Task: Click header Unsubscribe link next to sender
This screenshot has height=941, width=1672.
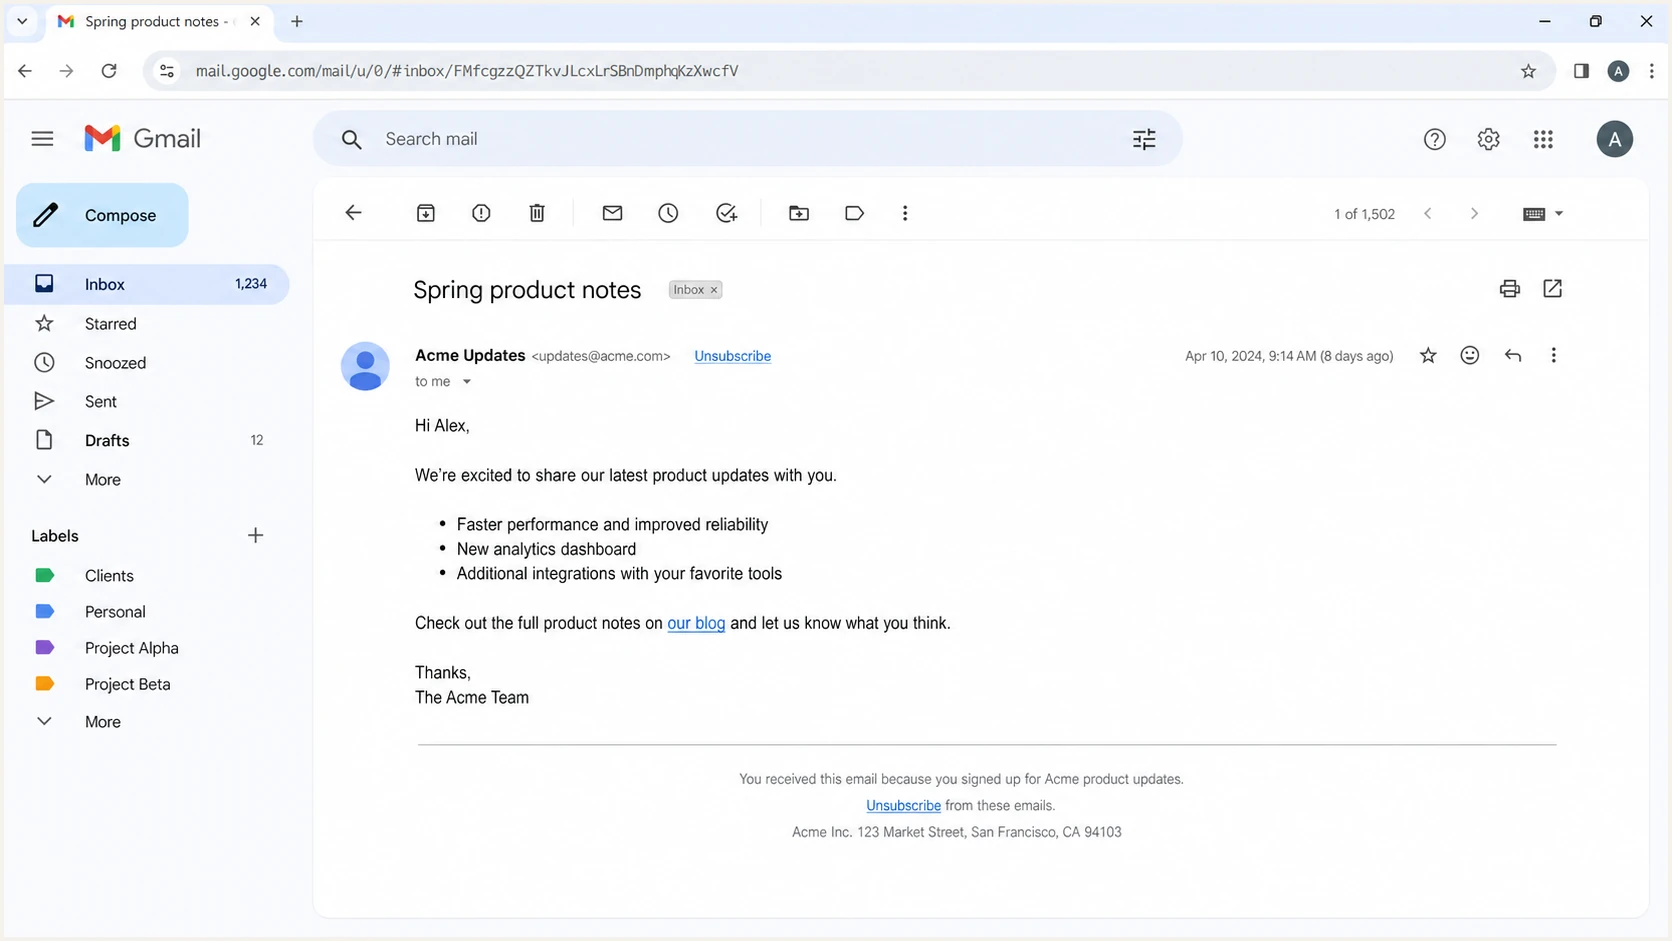Action: (x=732, y=356)
